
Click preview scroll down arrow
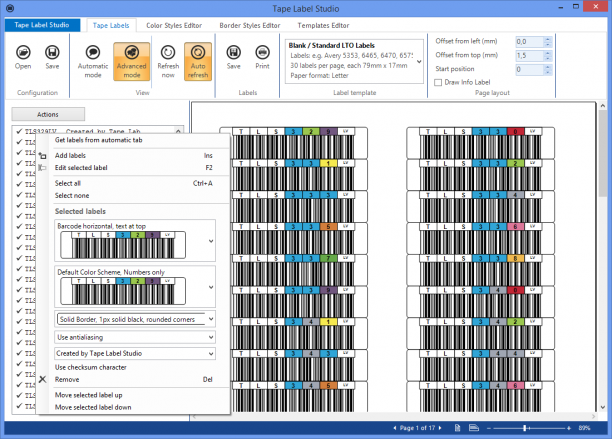pos(603,407)
